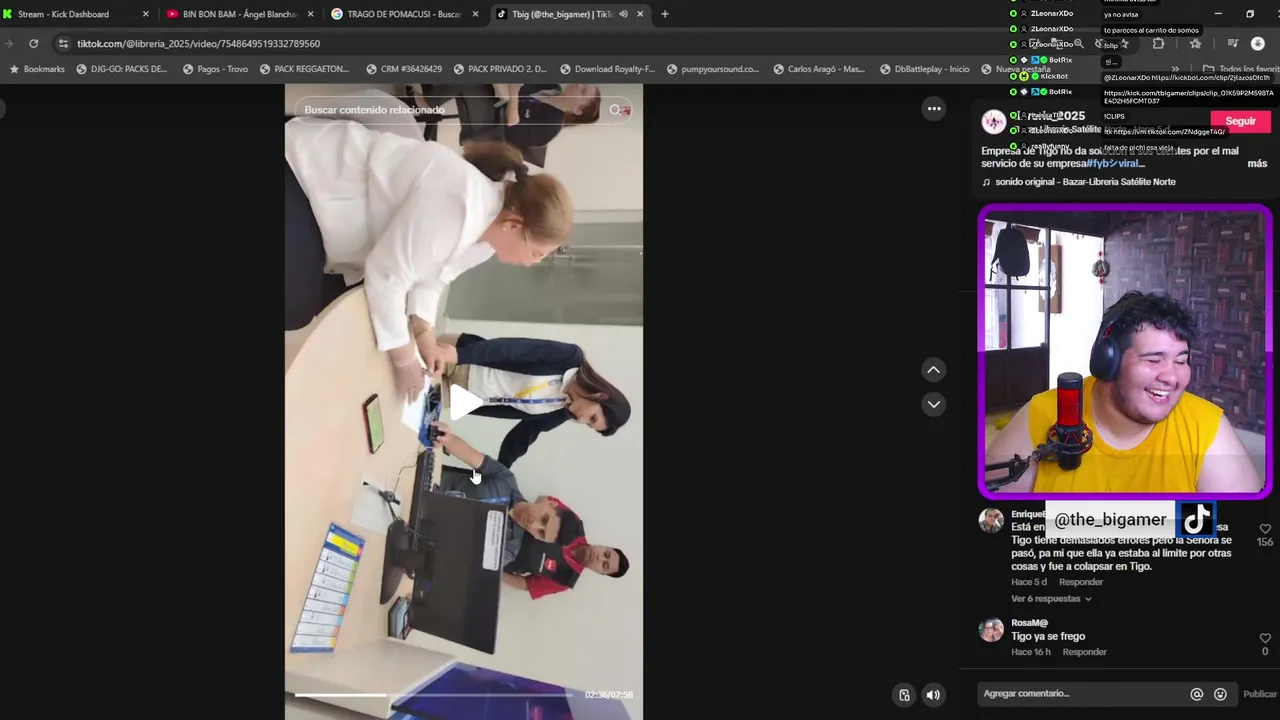This screenshot has height=720, width=1280.
Task: Switch to the BIN BON BAM YouTube tab
Action: (x=240, y=14)
